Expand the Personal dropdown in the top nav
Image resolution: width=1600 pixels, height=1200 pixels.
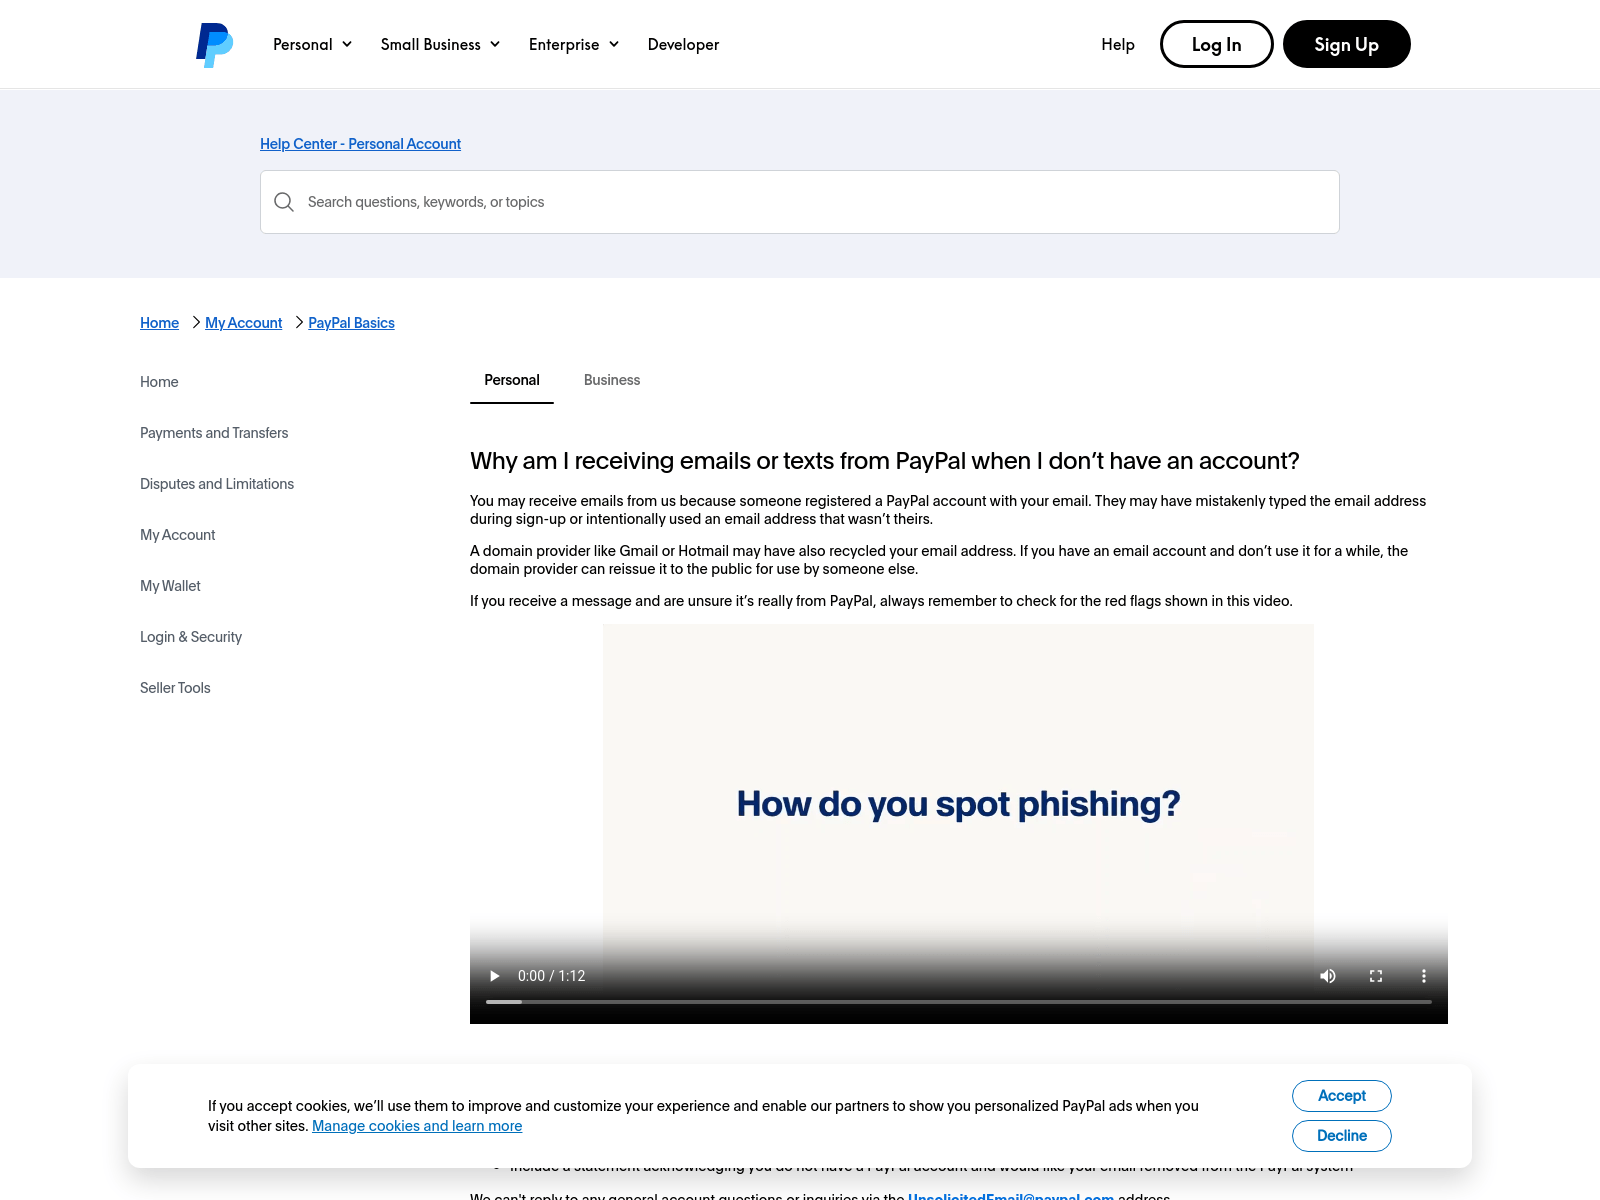coord(313,44)
